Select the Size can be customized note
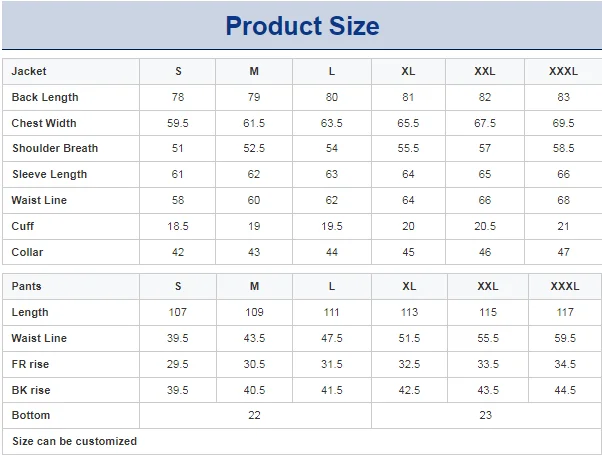 [74, 441]
